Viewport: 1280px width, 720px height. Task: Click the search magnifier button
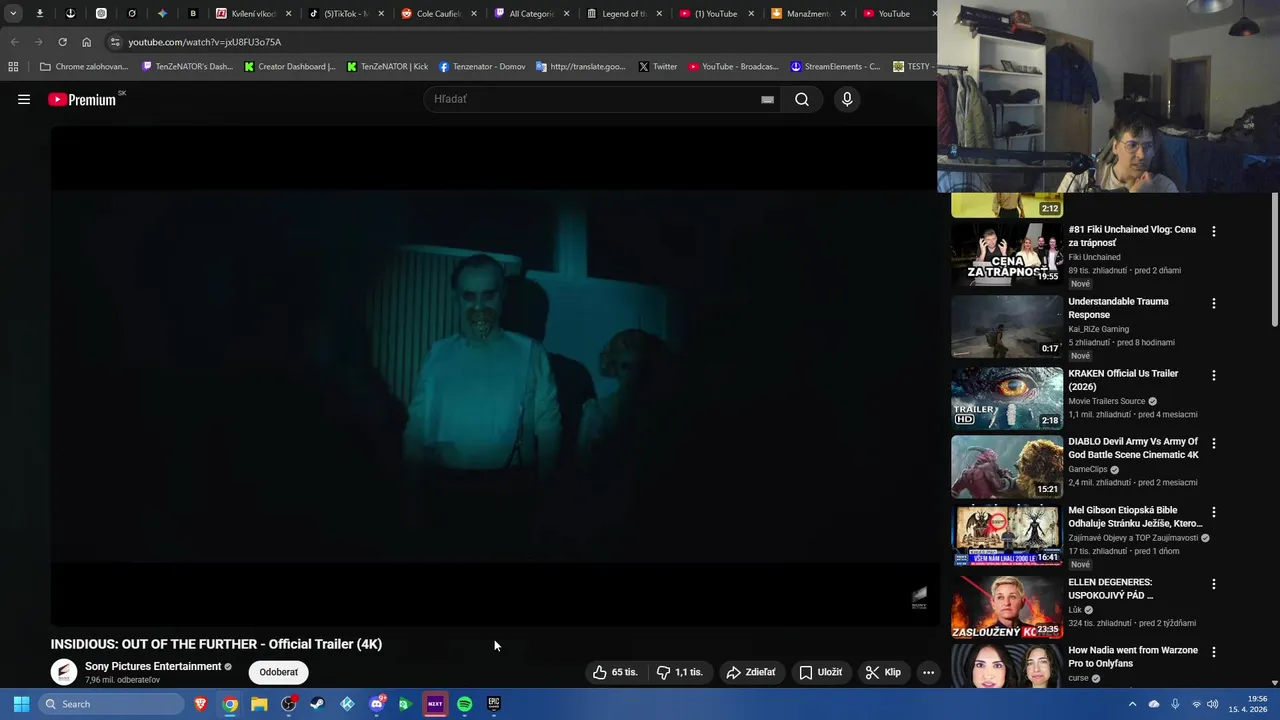coord(802,99)
